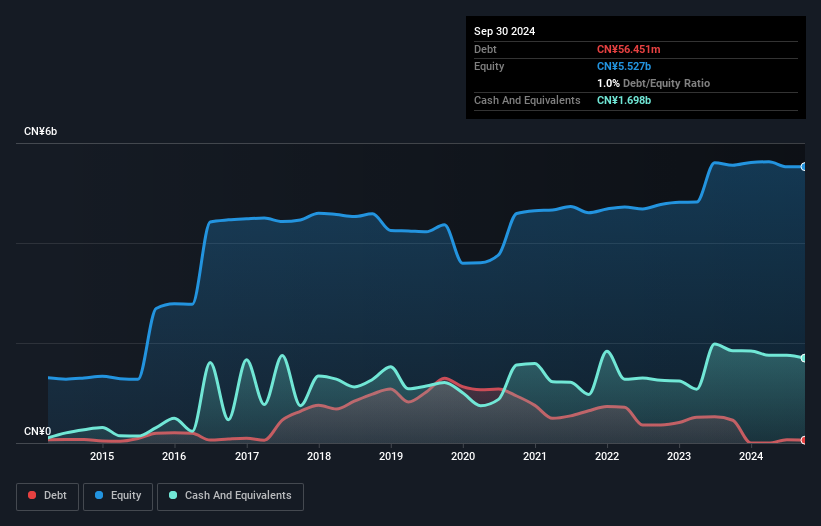Image resolution: width=821 pixels, height=526 pixels.
Task: Click the 2020 x-axis label
Action: (463, 456)
